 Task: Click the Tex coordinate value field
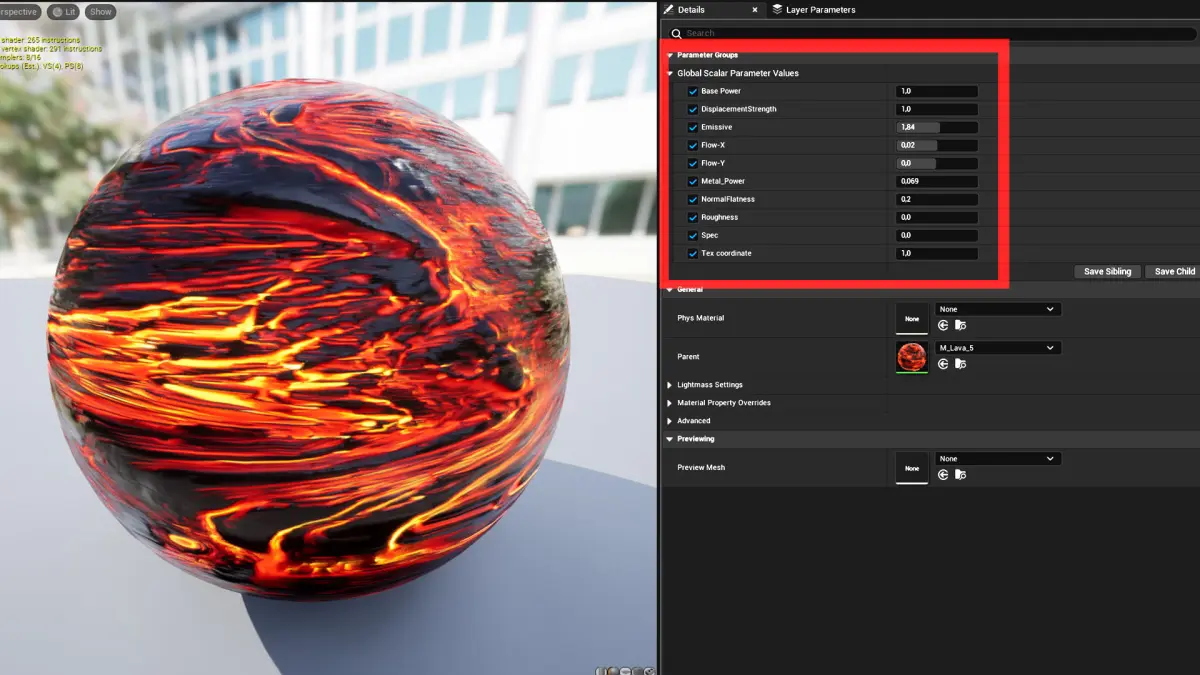pos(937,253)
